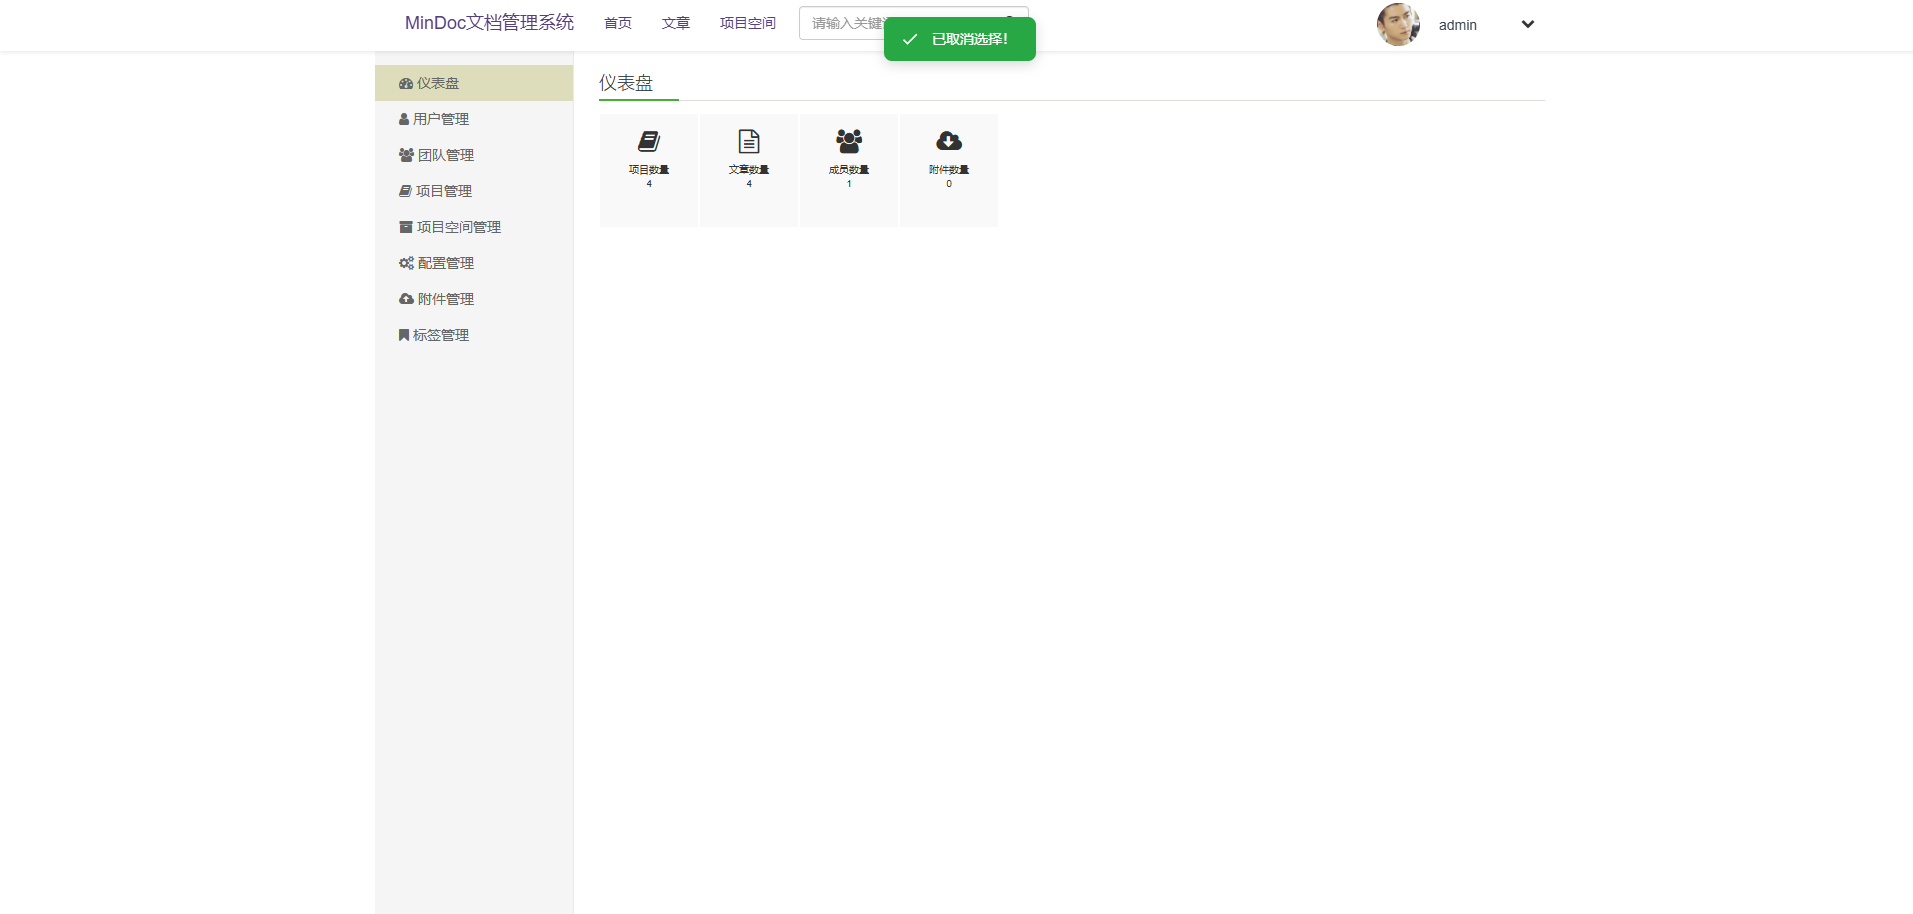Viewport: 1913px width, 914px height.
Task: Open 首页 in the top navigation
Action: (618, 23)
